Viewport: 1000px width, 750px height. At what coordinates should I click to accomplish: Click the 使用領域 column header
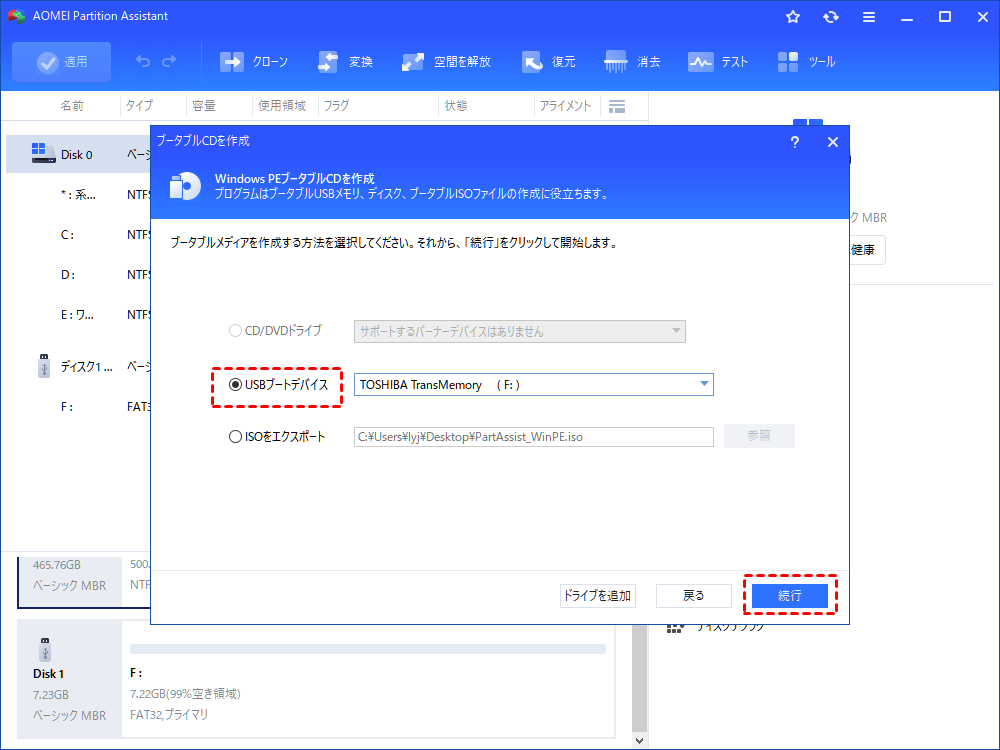tap(282, 106)
